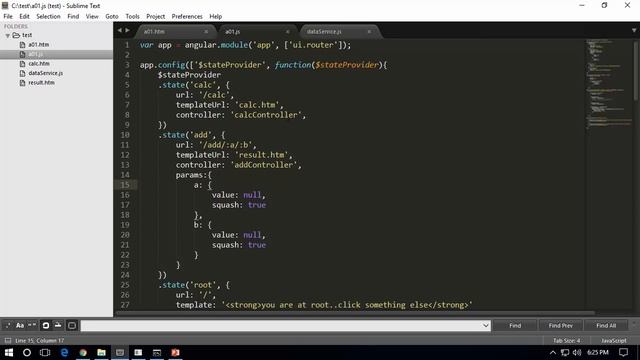Open dataService.js in the sidebar
The height and width of the screenshot is (360, 640).
click(x=45, y=73)
